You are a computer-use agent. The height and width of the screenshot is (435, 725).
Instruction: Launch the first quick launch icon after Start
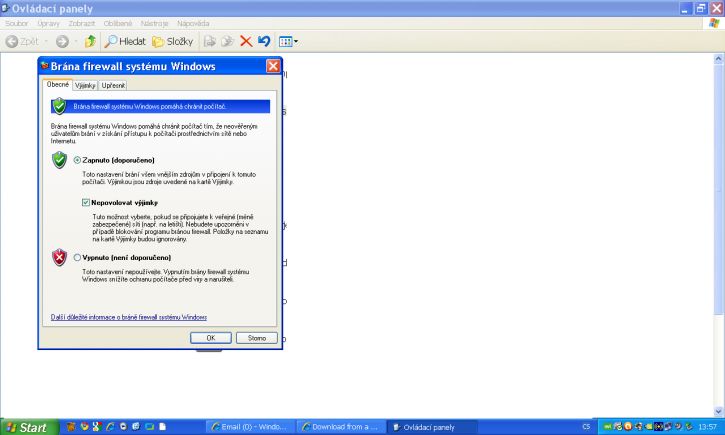[x=70, y=427]
